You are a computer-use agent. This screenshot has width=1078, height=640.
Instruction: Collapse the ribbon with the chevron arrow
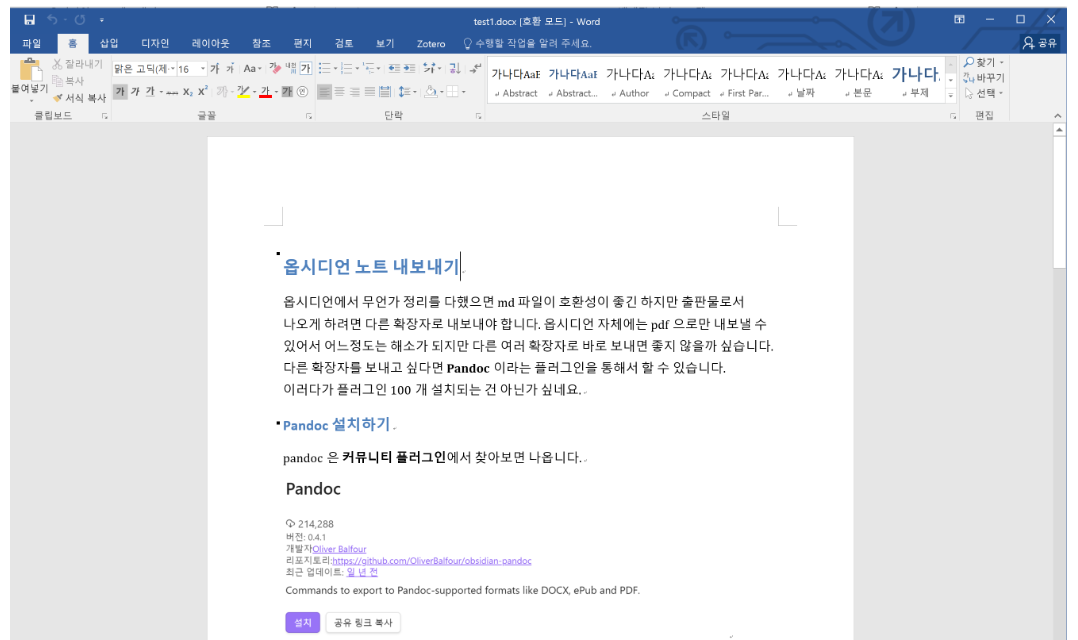tap(1057, 115)
